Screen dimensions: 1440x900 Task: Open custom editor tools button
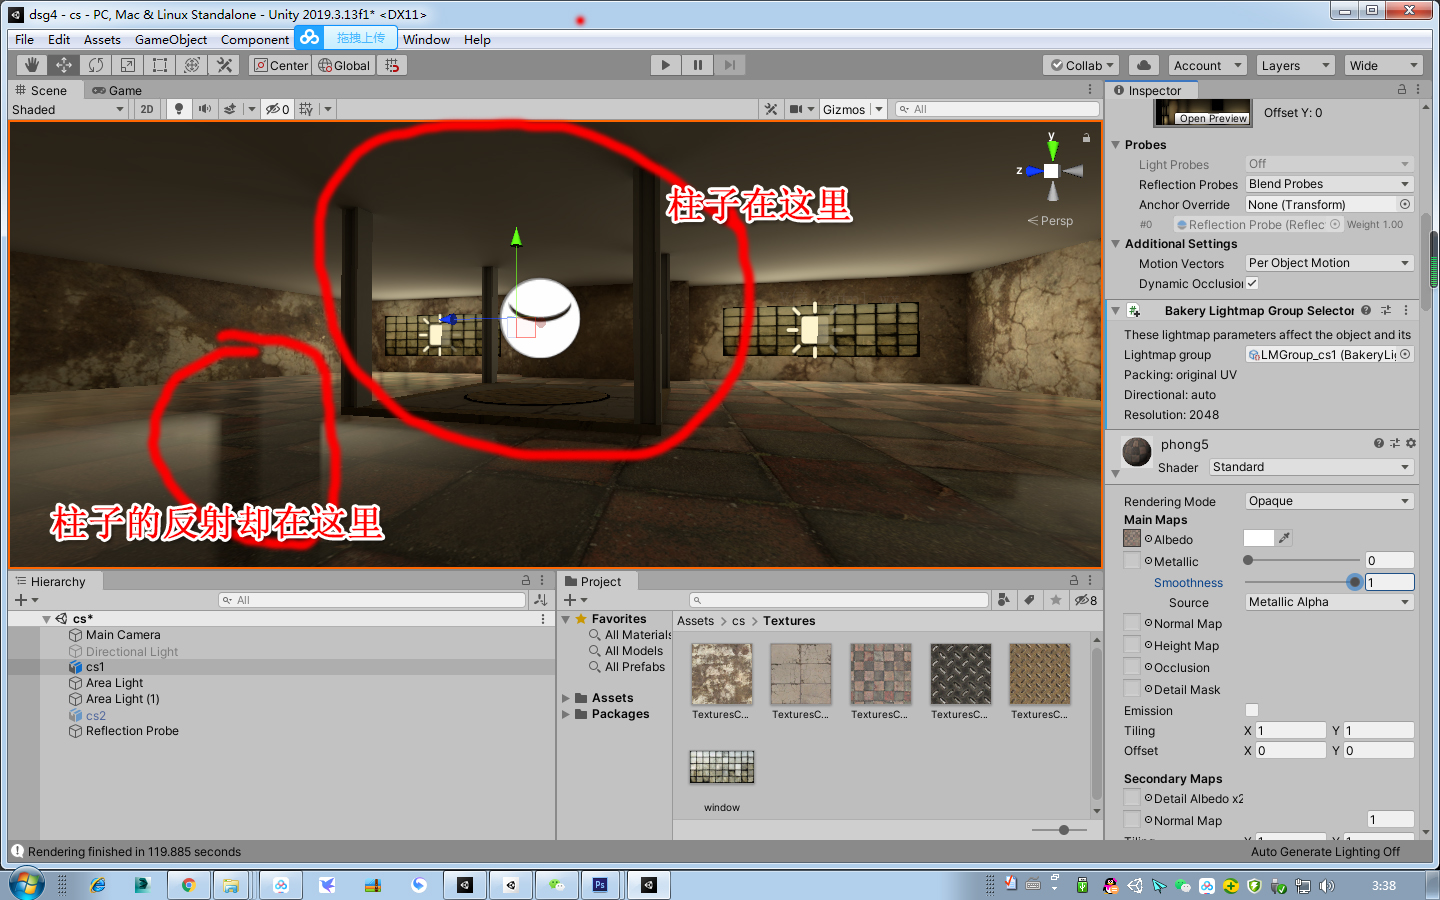pos(224,65)
